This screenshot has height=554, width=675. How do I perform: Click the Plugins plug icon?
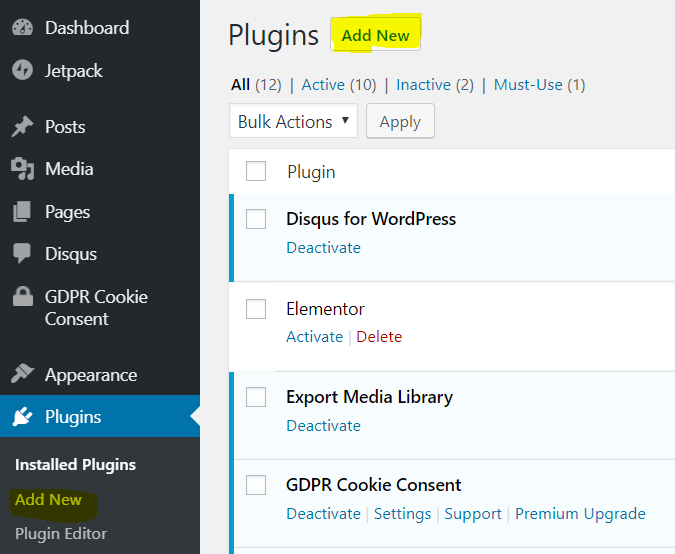[x=22, y=416]
